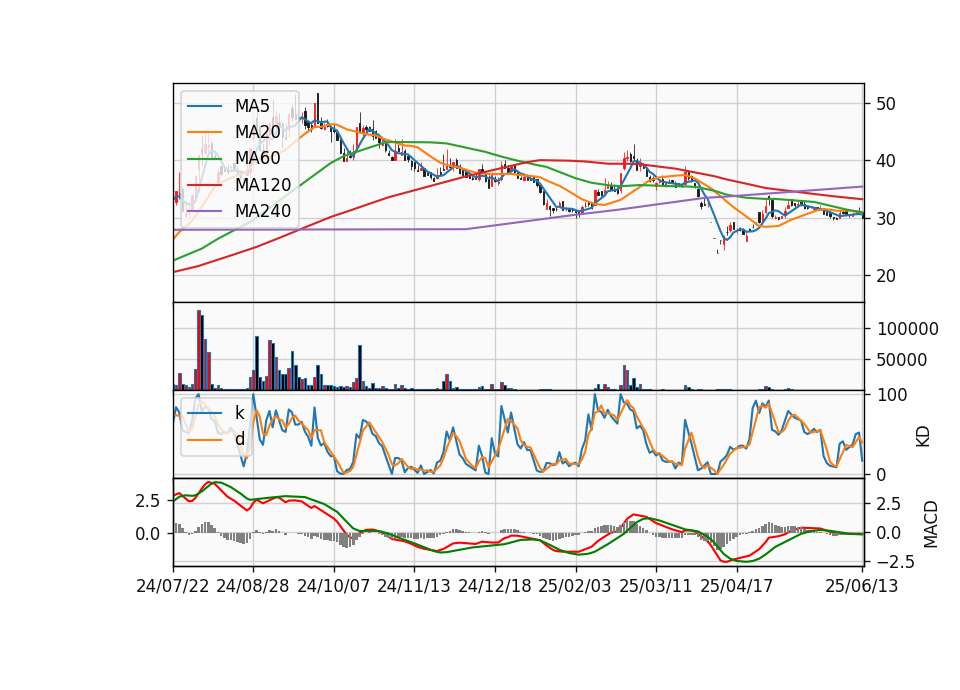The width and height of the screenshot is (960, 690).
Task: Click the price axis value 30
Action: (x=886, y=219)
